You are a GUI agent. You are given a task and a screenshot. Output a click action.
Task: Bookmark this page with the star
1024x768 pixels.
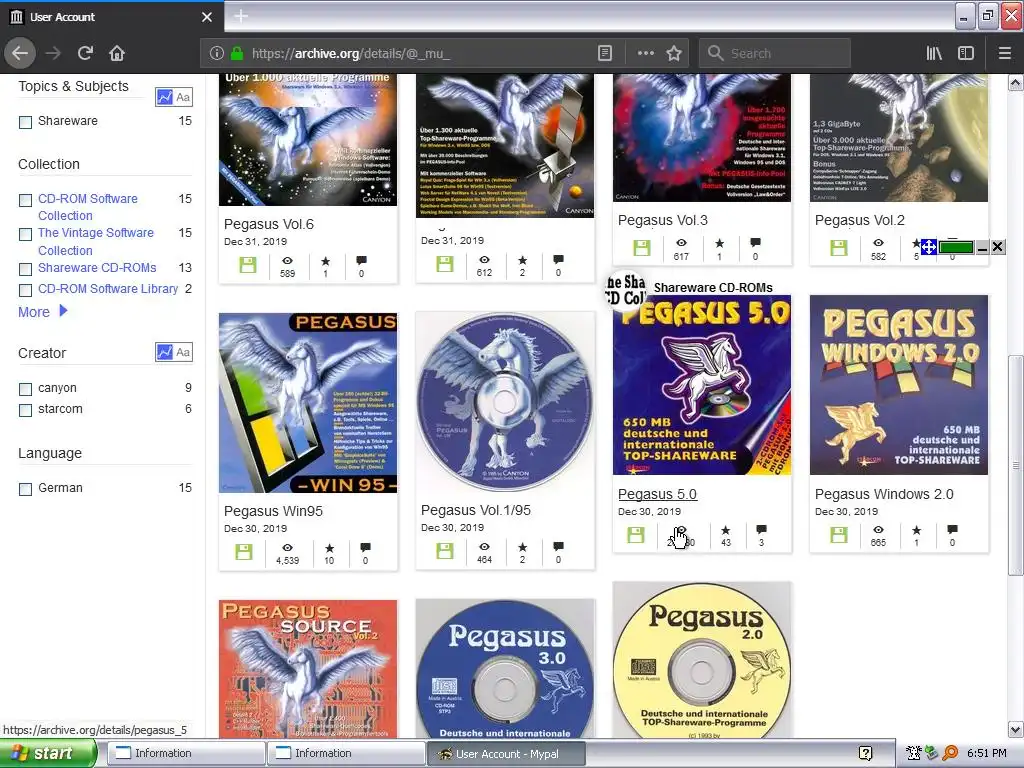[x=674, y=53]
